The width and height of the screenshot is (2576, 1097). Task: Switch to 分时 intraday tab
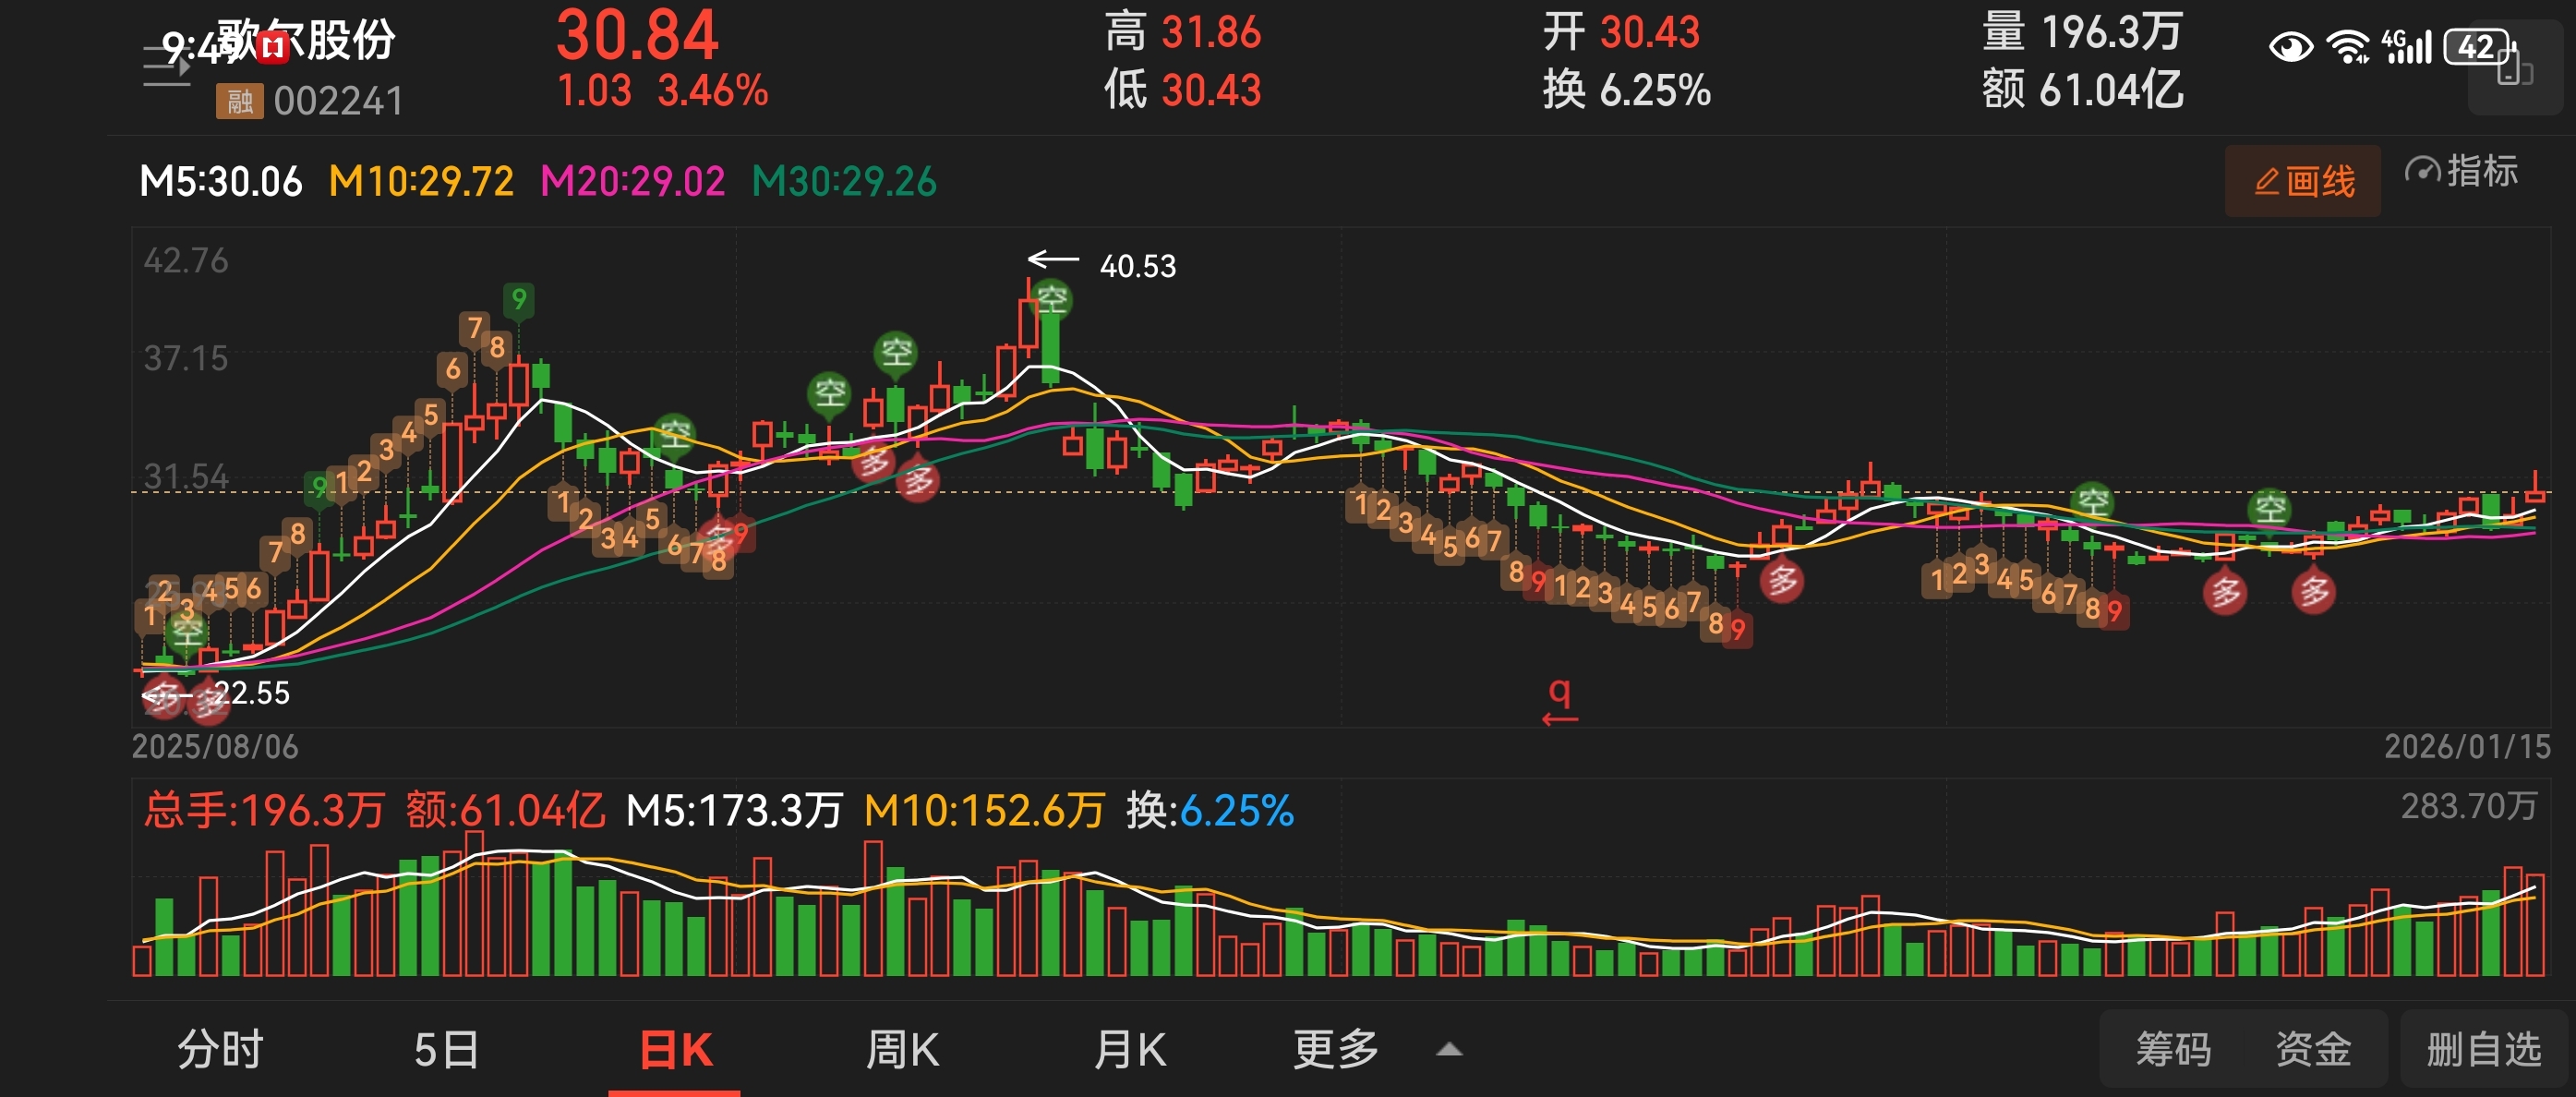220,1050
